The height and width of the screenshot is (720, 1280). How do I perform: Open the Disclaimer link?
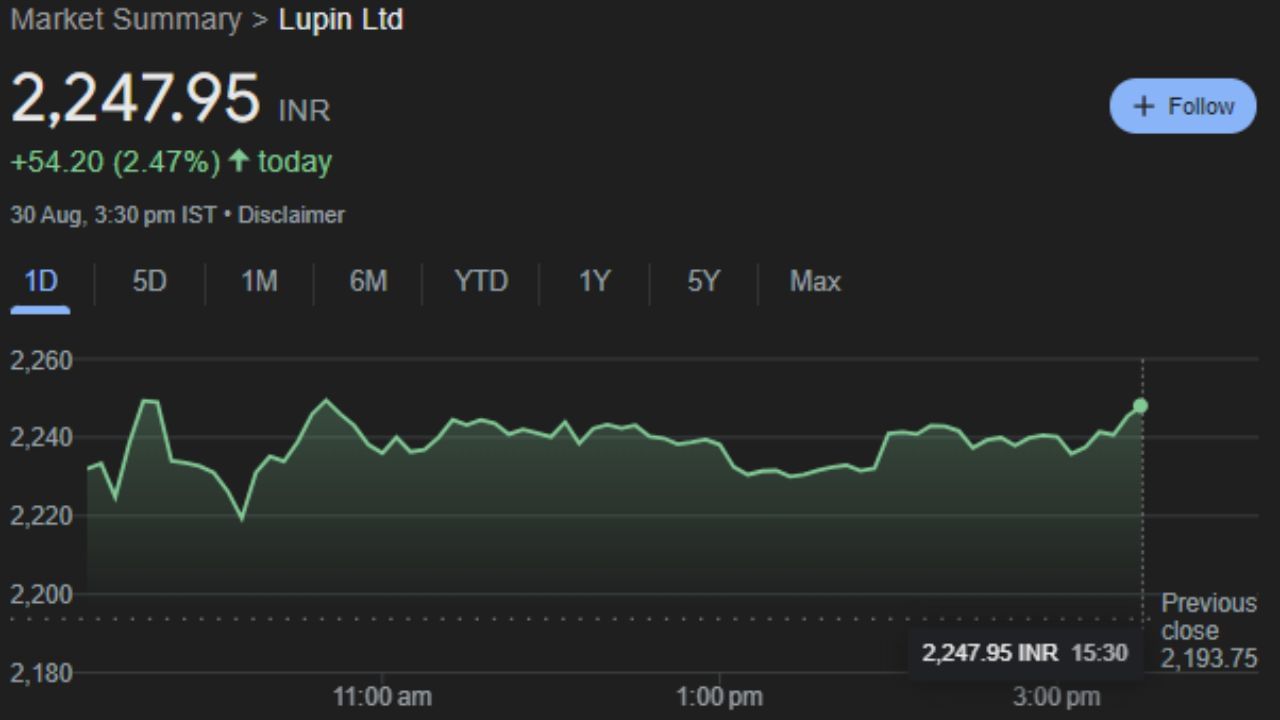tap(291, 215)
